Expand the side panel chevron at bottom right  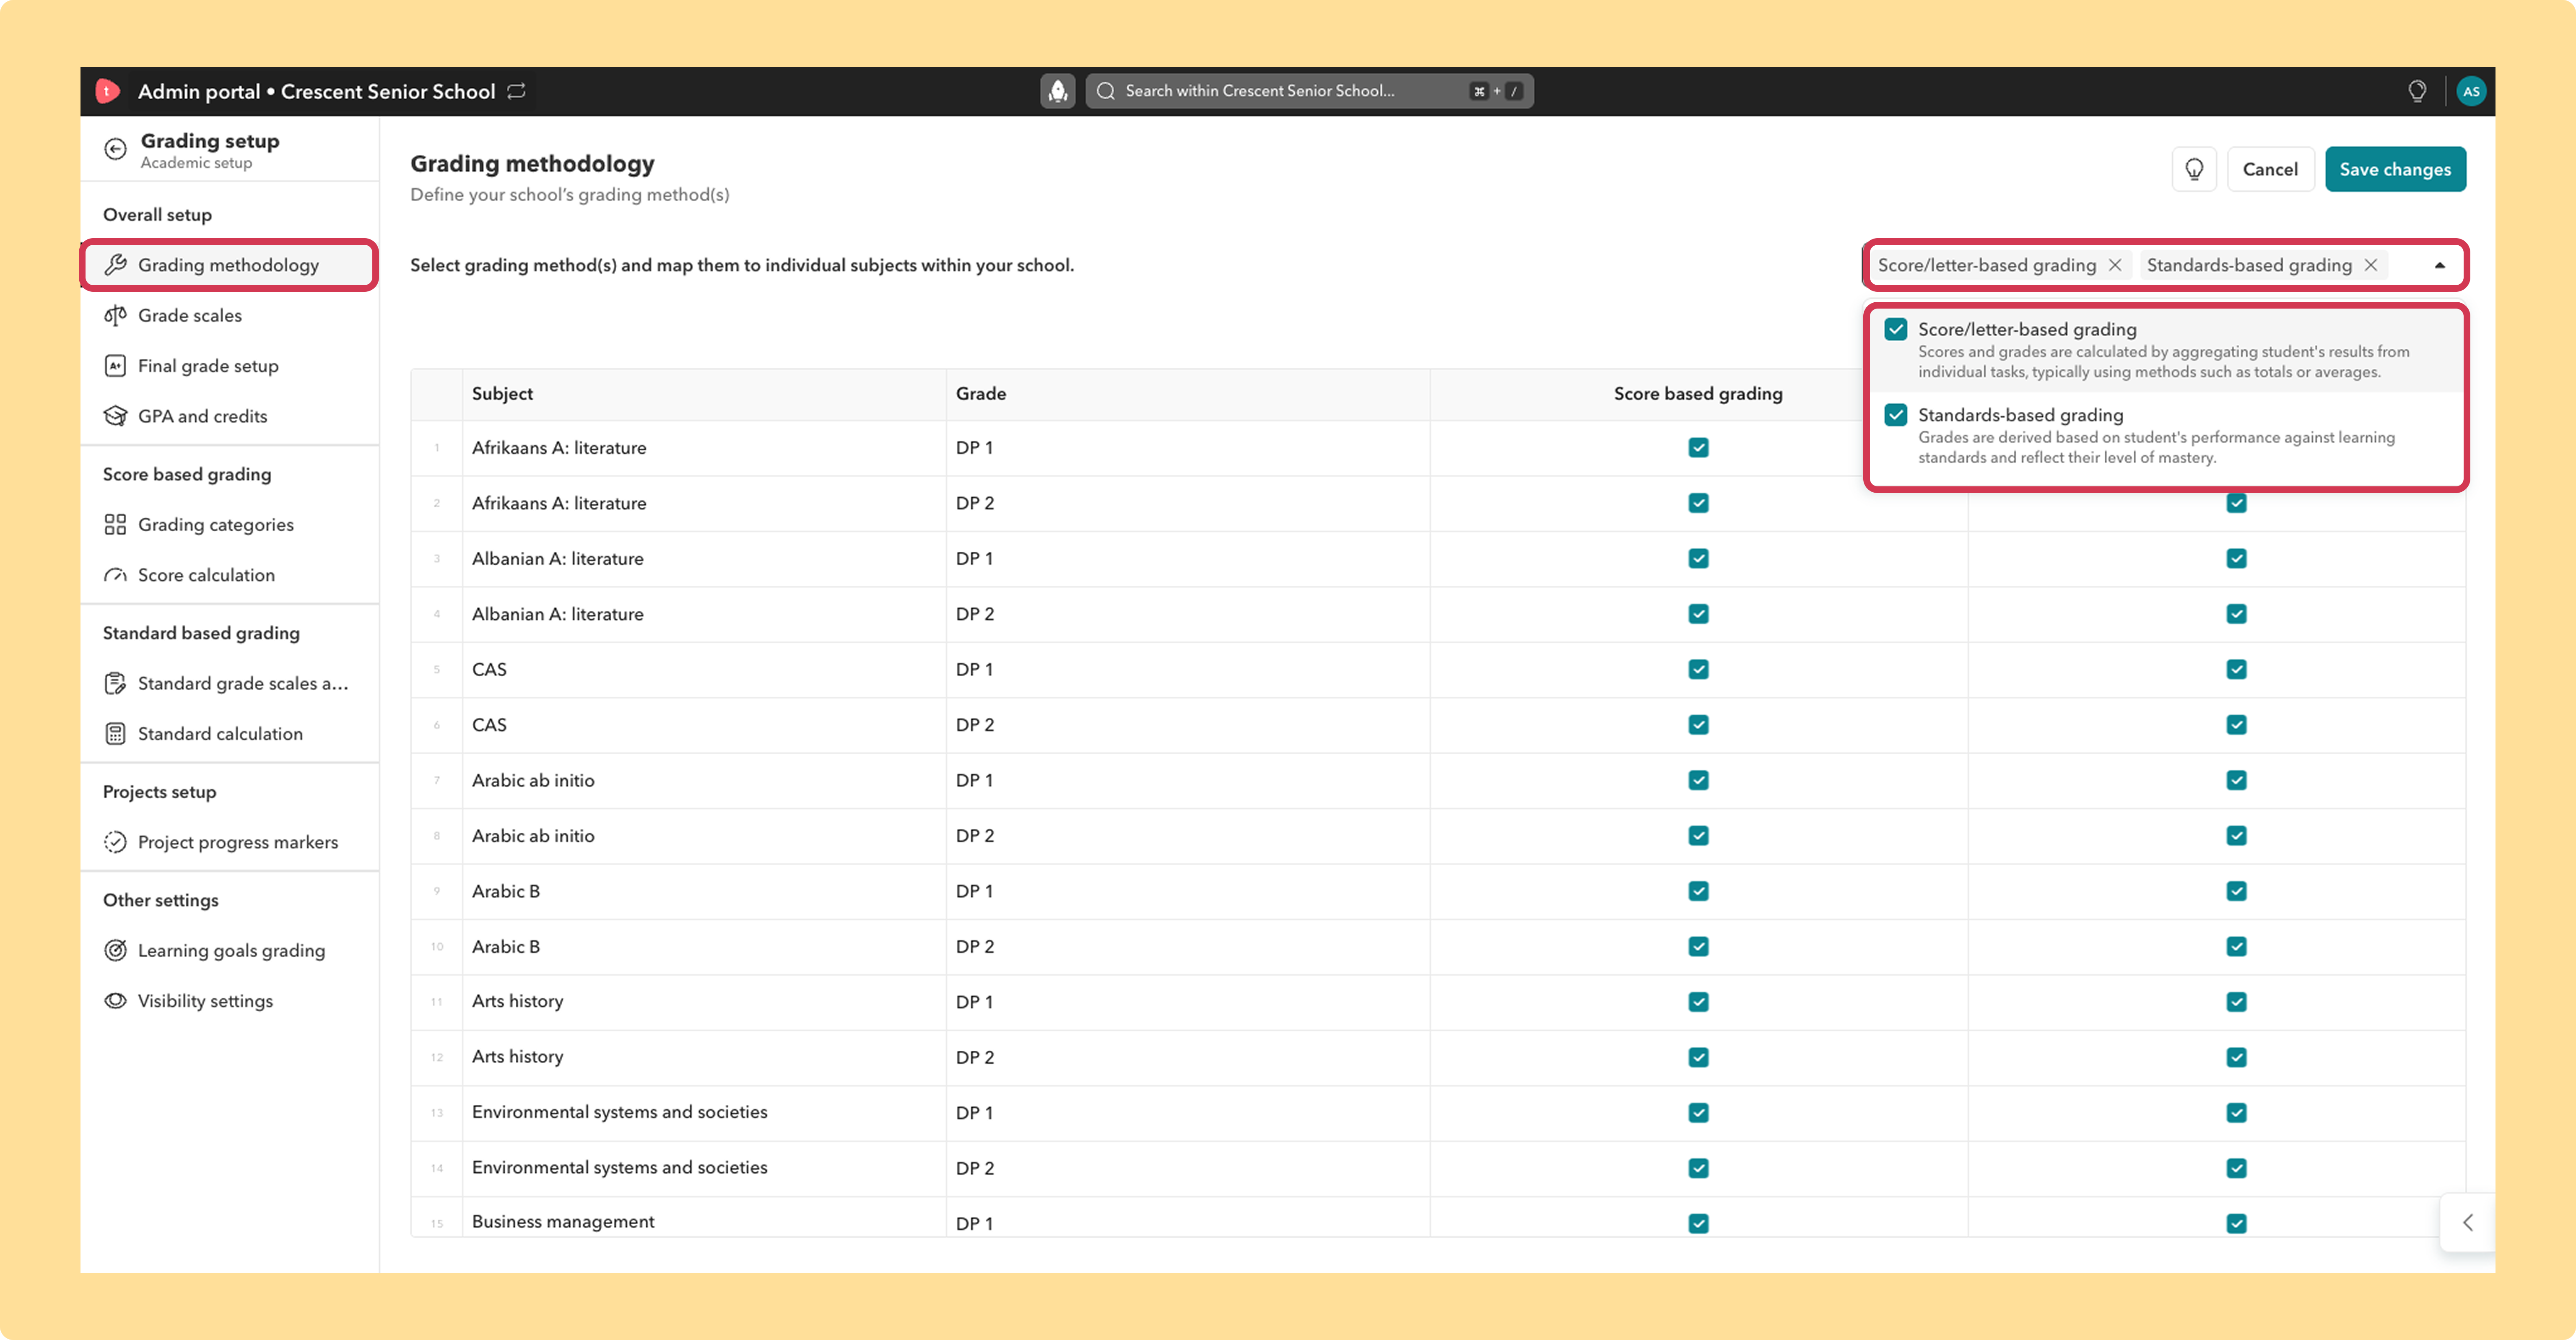2468,1222
